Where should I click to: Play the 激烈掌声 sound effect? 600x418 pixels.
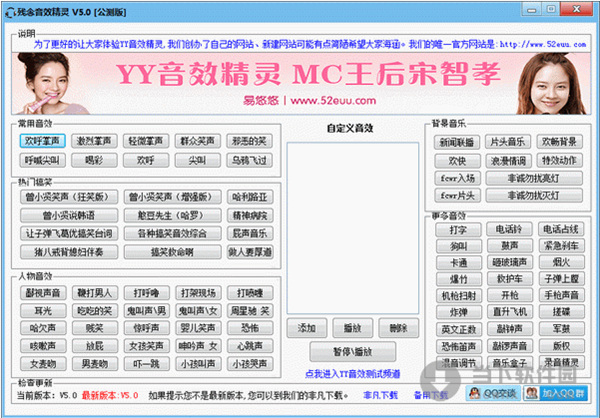click(94, 141)
